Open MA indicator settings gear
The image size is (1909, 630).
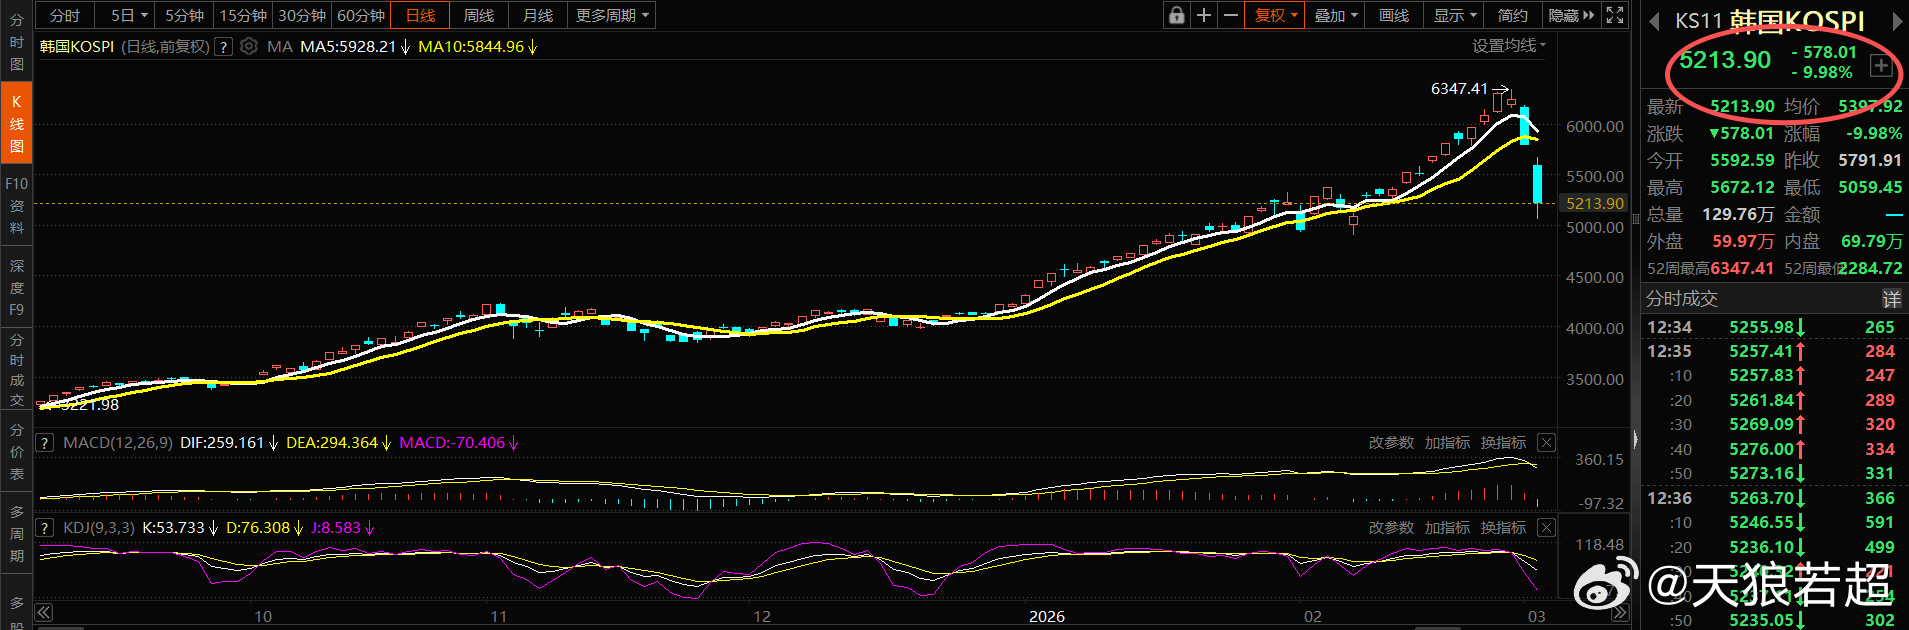pyautogui.click(x=249, y=46)
